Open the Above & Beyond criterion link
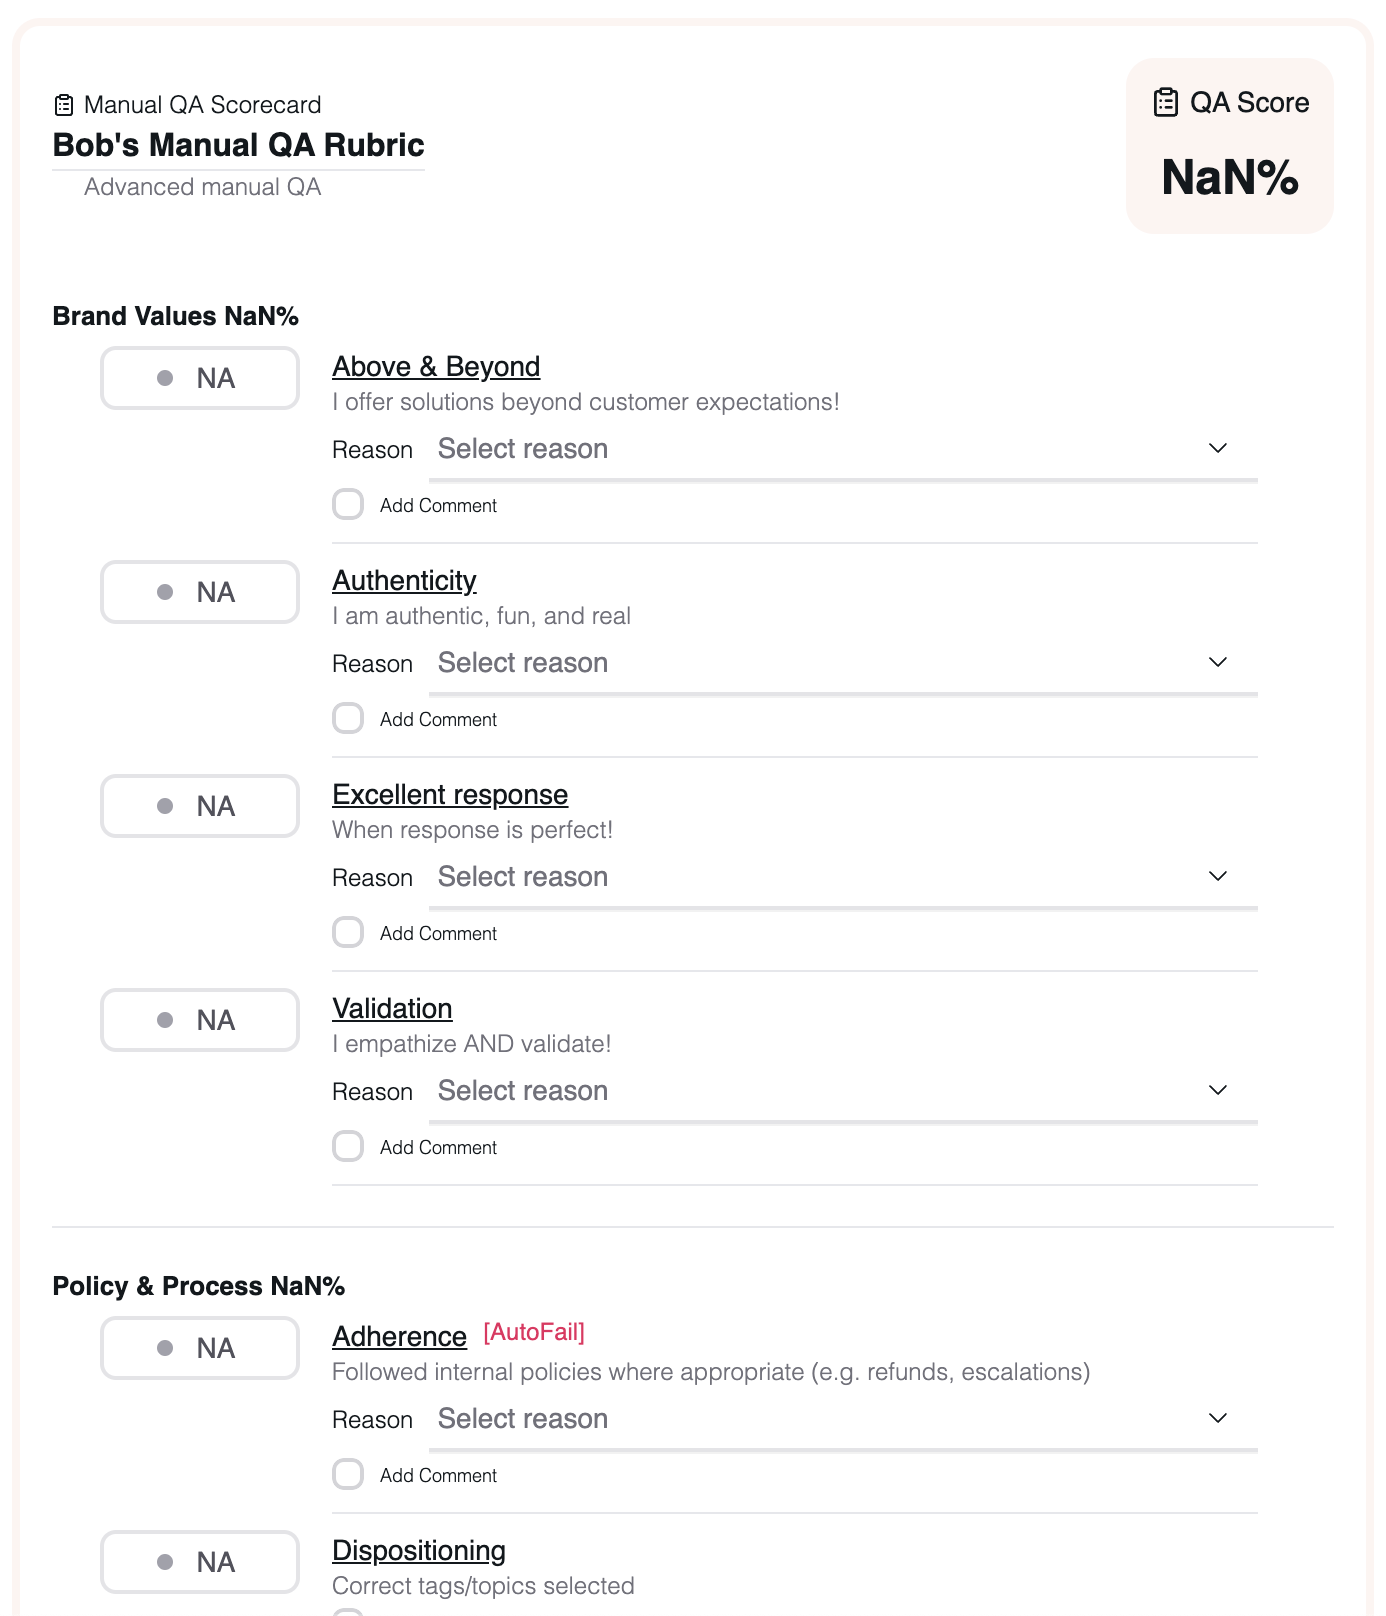This screenshot has width=1386, height=1616. [x=436, y=367]
